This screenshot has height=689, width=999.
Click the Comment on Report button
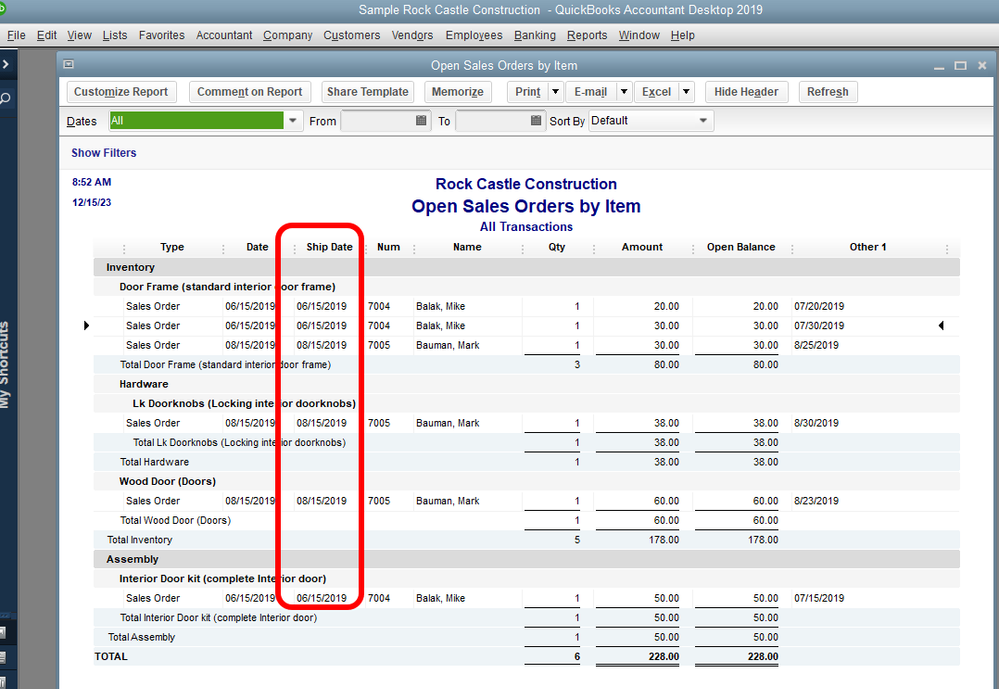pos(250,92)
